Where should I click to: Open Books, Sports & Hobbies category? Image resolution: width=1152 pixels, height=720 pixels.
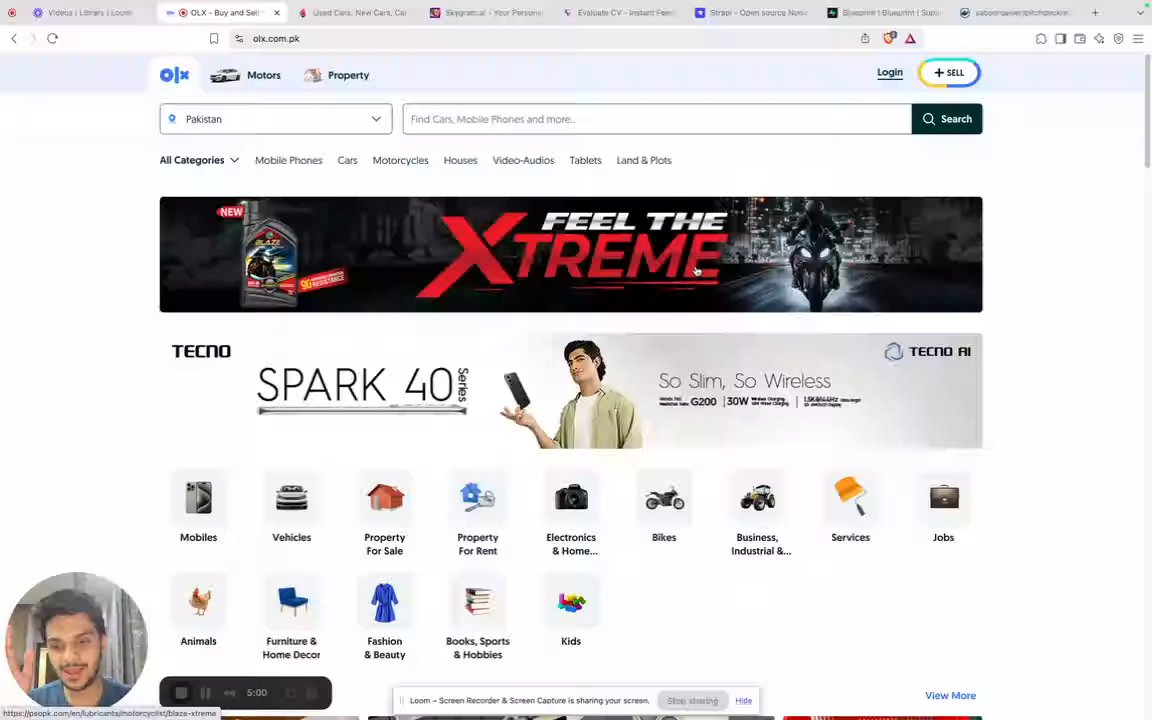point(478,601)
